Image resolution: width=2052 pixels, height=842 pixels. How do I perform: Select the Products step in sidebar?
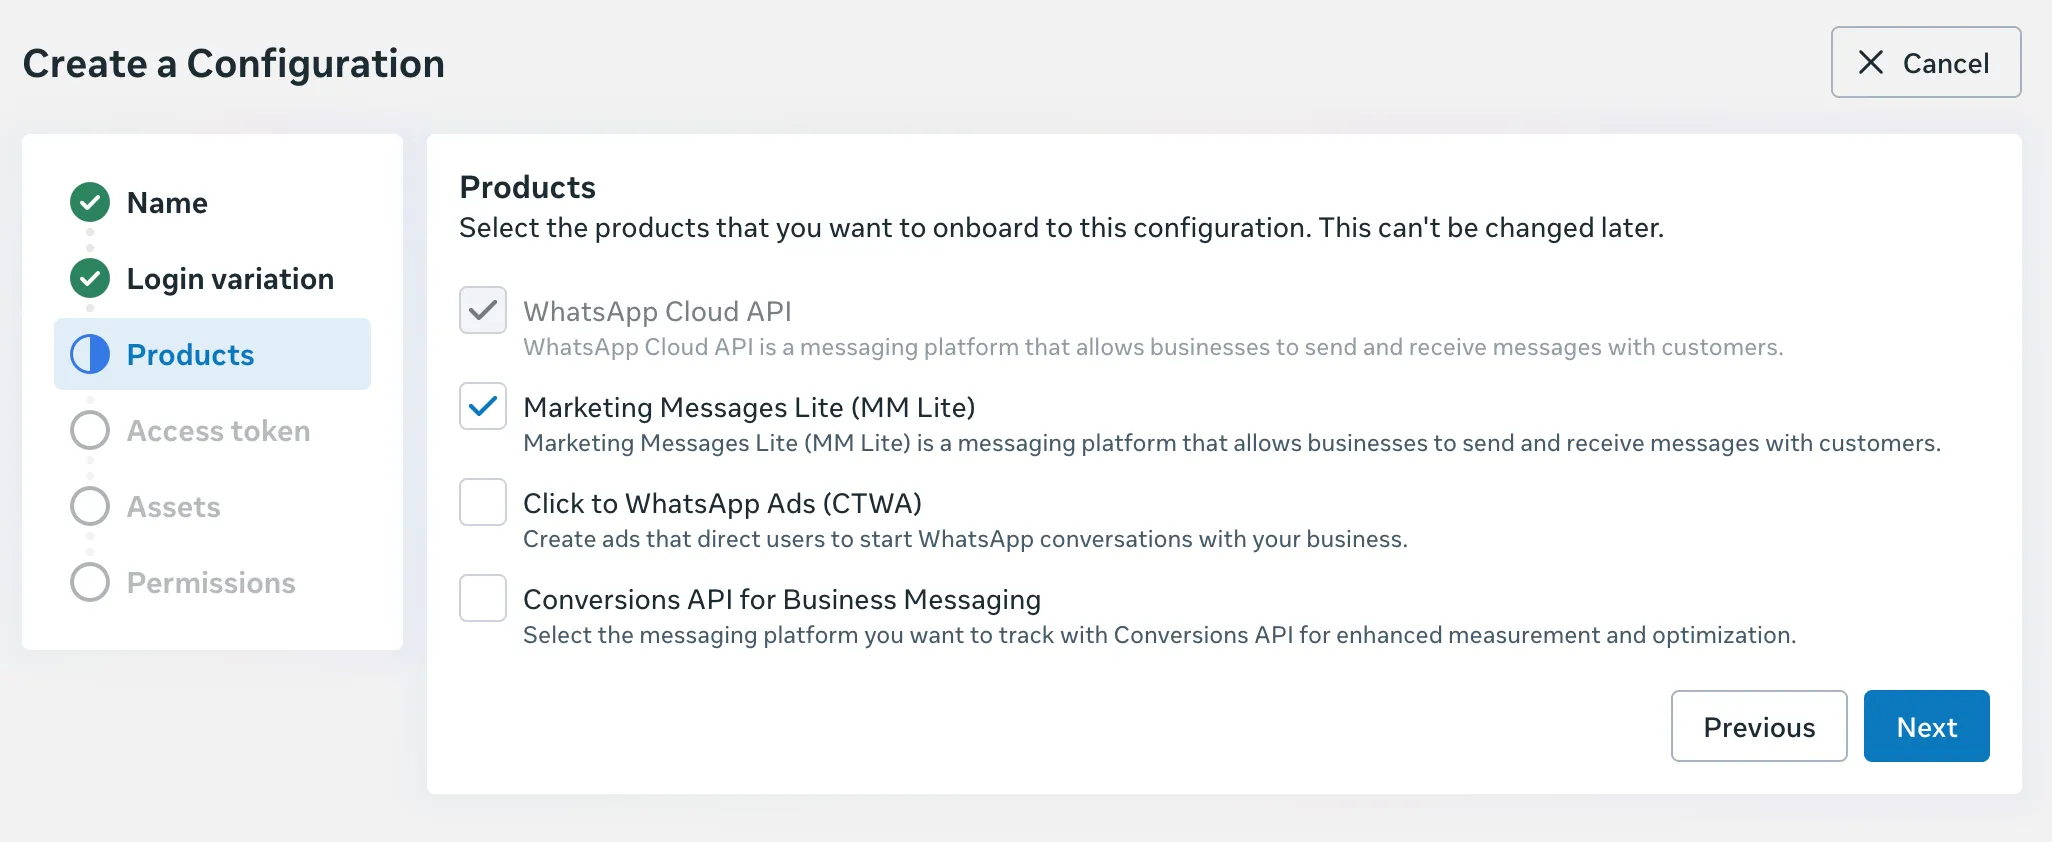pyautogui.click(x=191, y=355)
